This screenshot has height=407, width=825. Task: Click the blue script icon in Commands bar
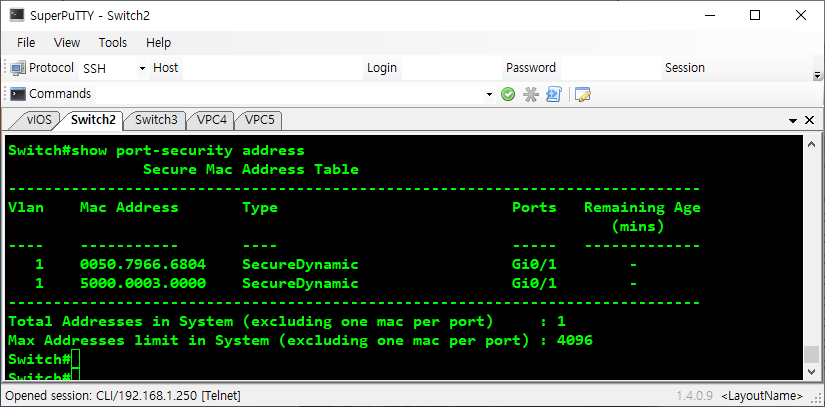[554, 94]
